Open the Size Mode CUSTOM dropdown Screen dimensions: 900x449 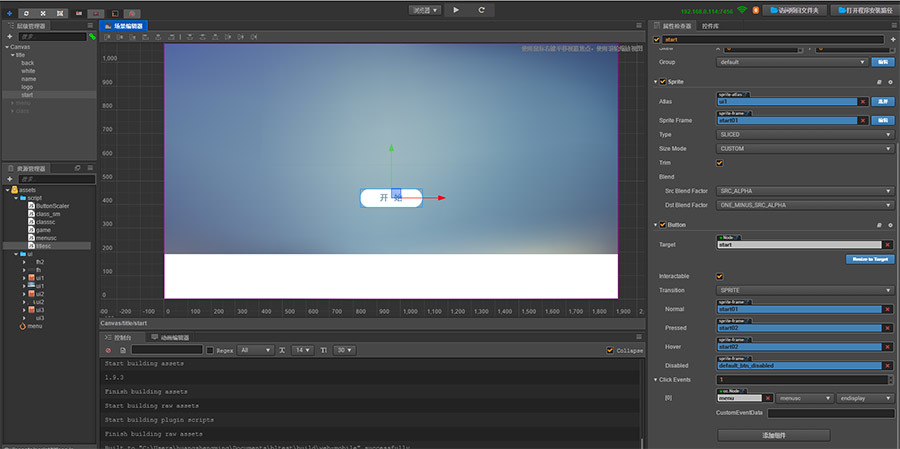805,149
